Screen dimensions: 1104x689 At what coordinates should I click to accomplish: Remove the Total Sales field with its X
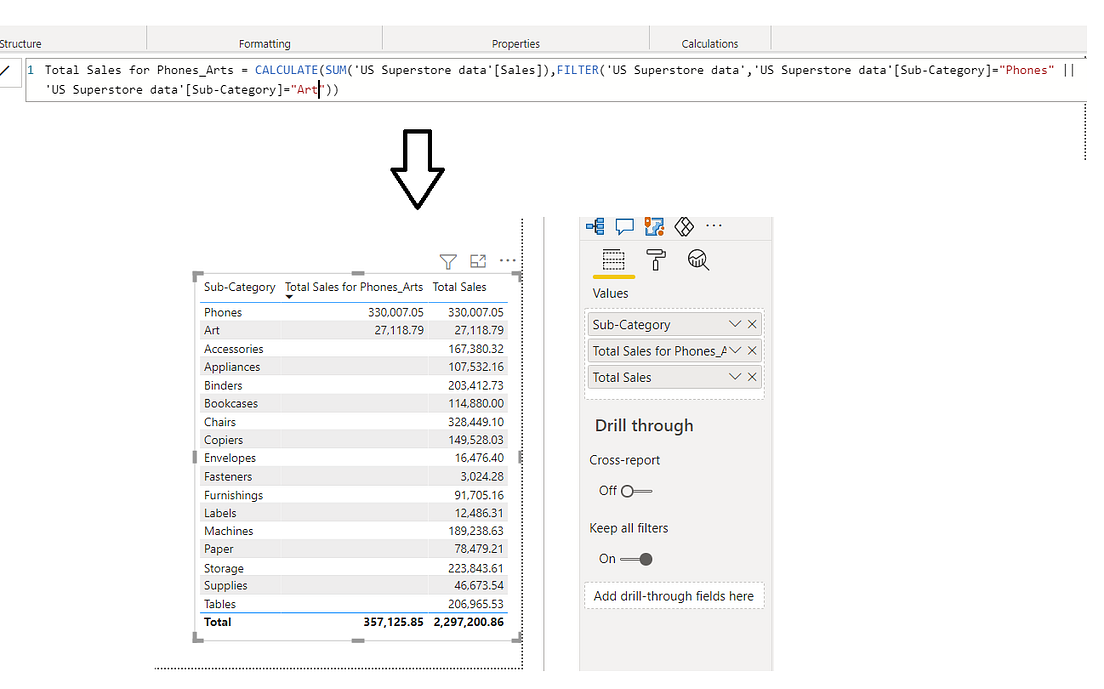click(752, 377)
